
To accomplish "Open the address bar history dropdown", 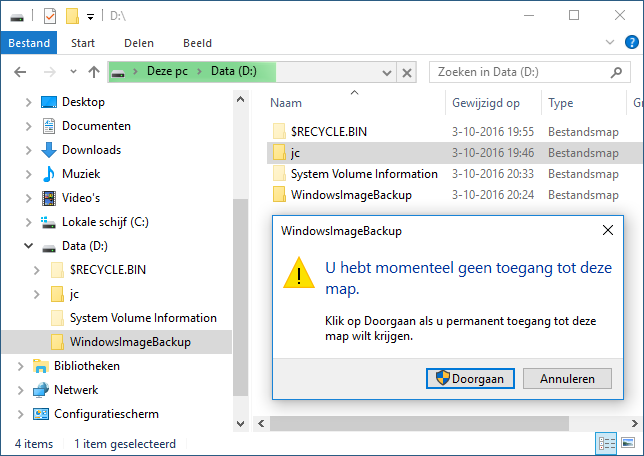I will (x=386, y=73).
